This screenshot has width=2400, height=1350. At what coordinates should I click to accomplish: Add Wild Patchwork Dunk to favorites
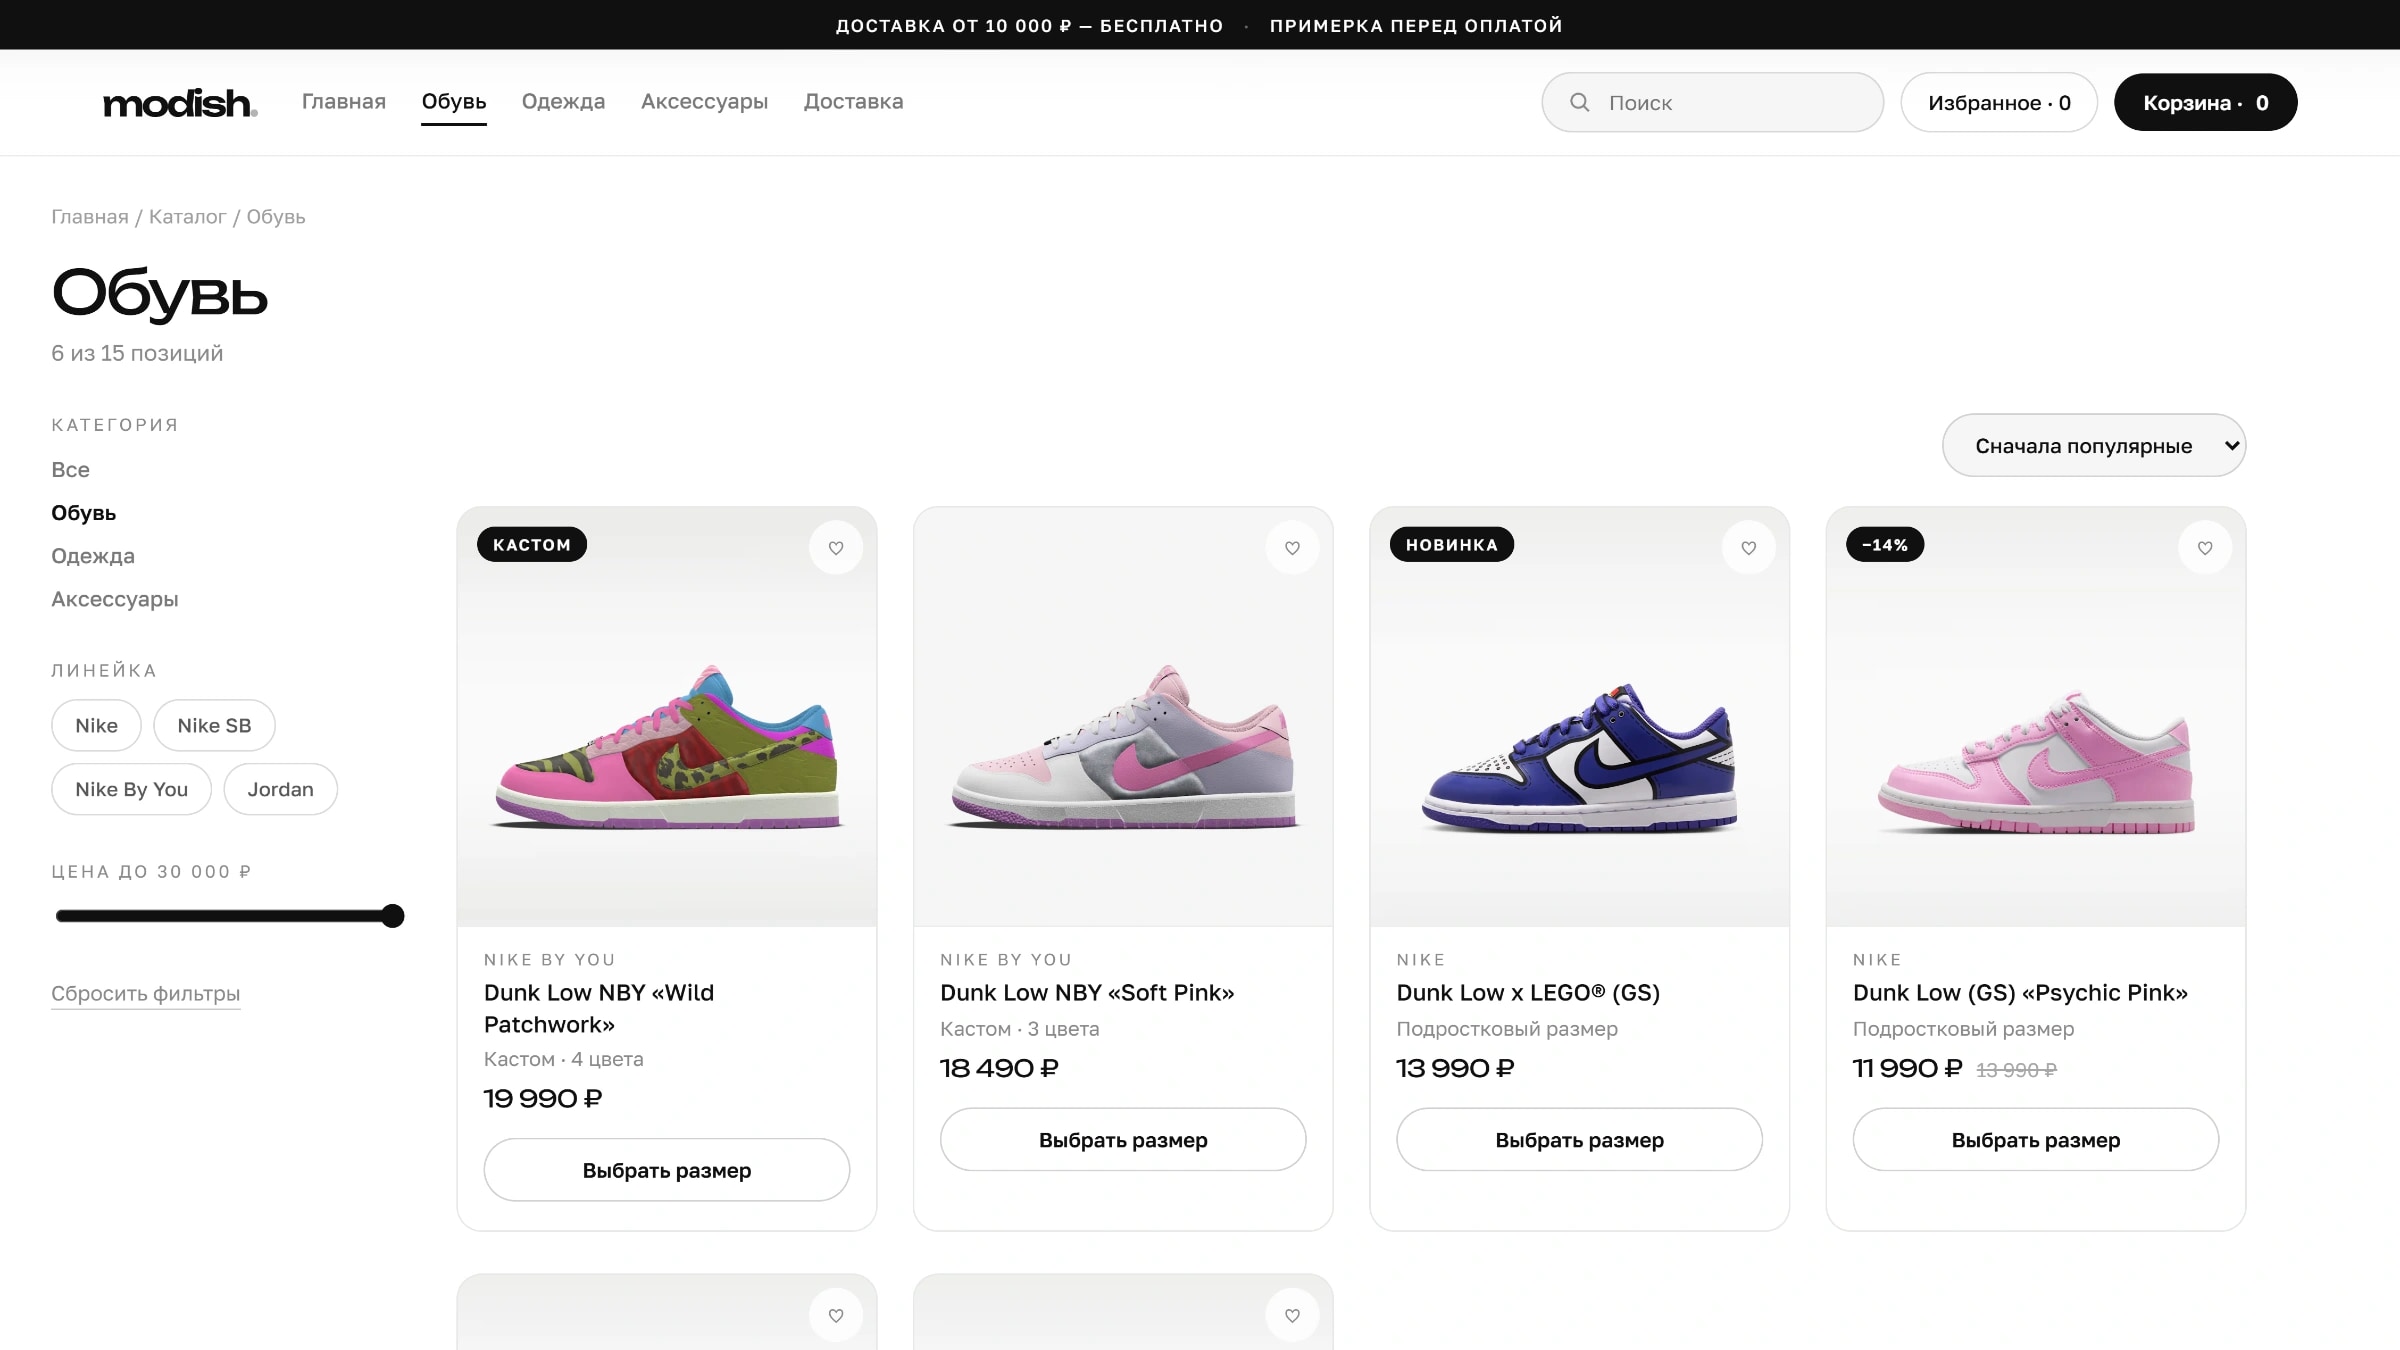tap(836, 548)
